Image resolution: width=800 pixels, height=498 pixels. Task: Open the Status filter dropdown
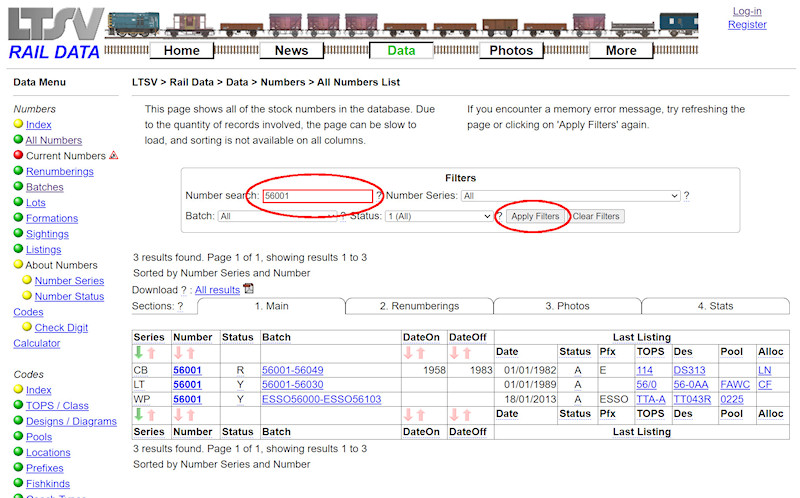point(438,216)
